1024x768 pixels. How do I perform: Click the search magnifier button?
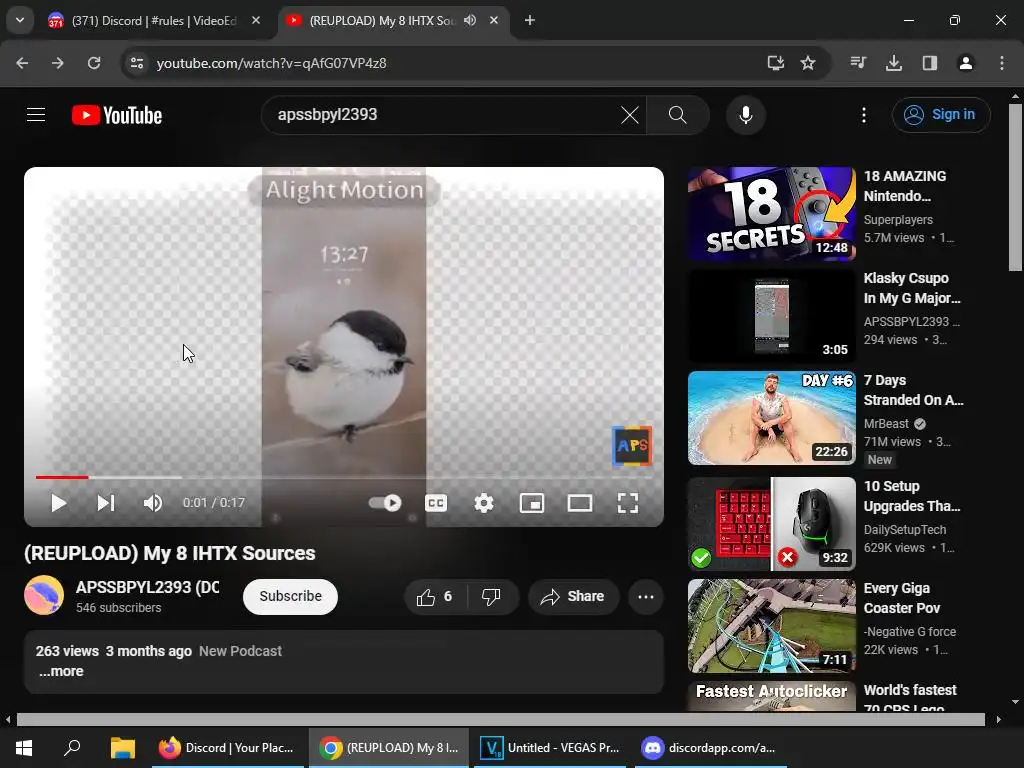pos(677,115)
